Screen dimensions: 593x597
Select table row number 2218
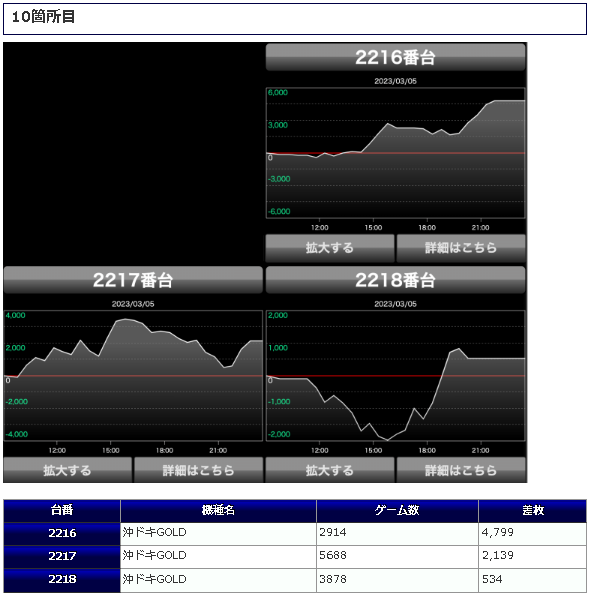[x=295, y=580]
